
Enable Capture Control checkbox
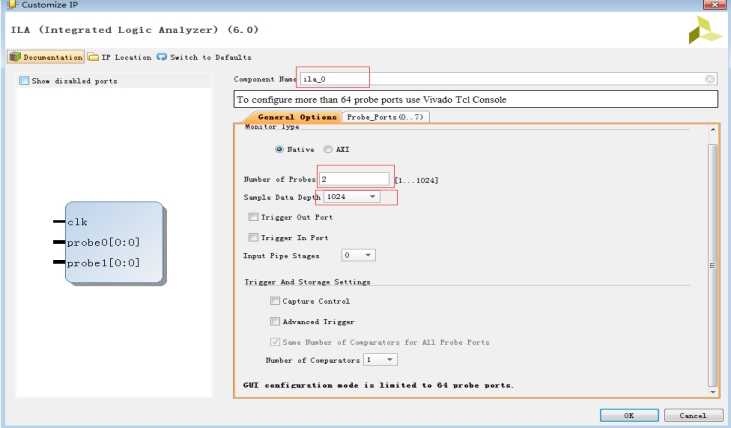275,301
